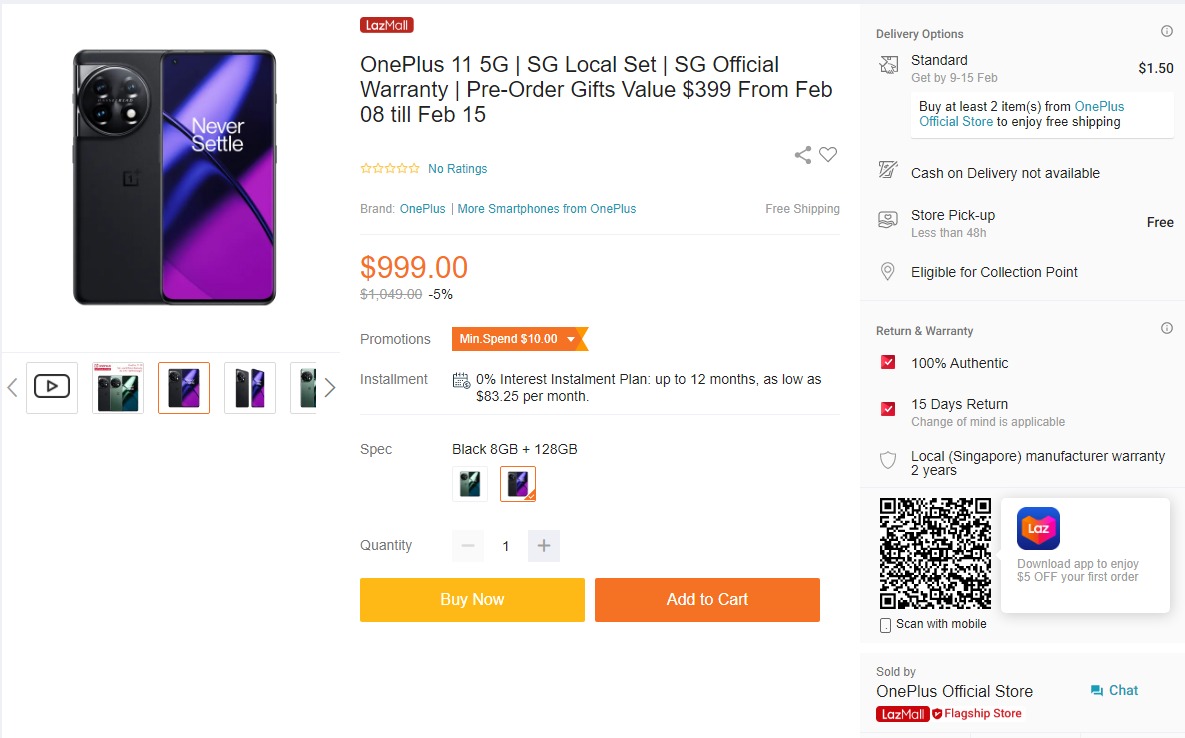
Task: Click the Lazada app icon
Action: click(1038, 528)
